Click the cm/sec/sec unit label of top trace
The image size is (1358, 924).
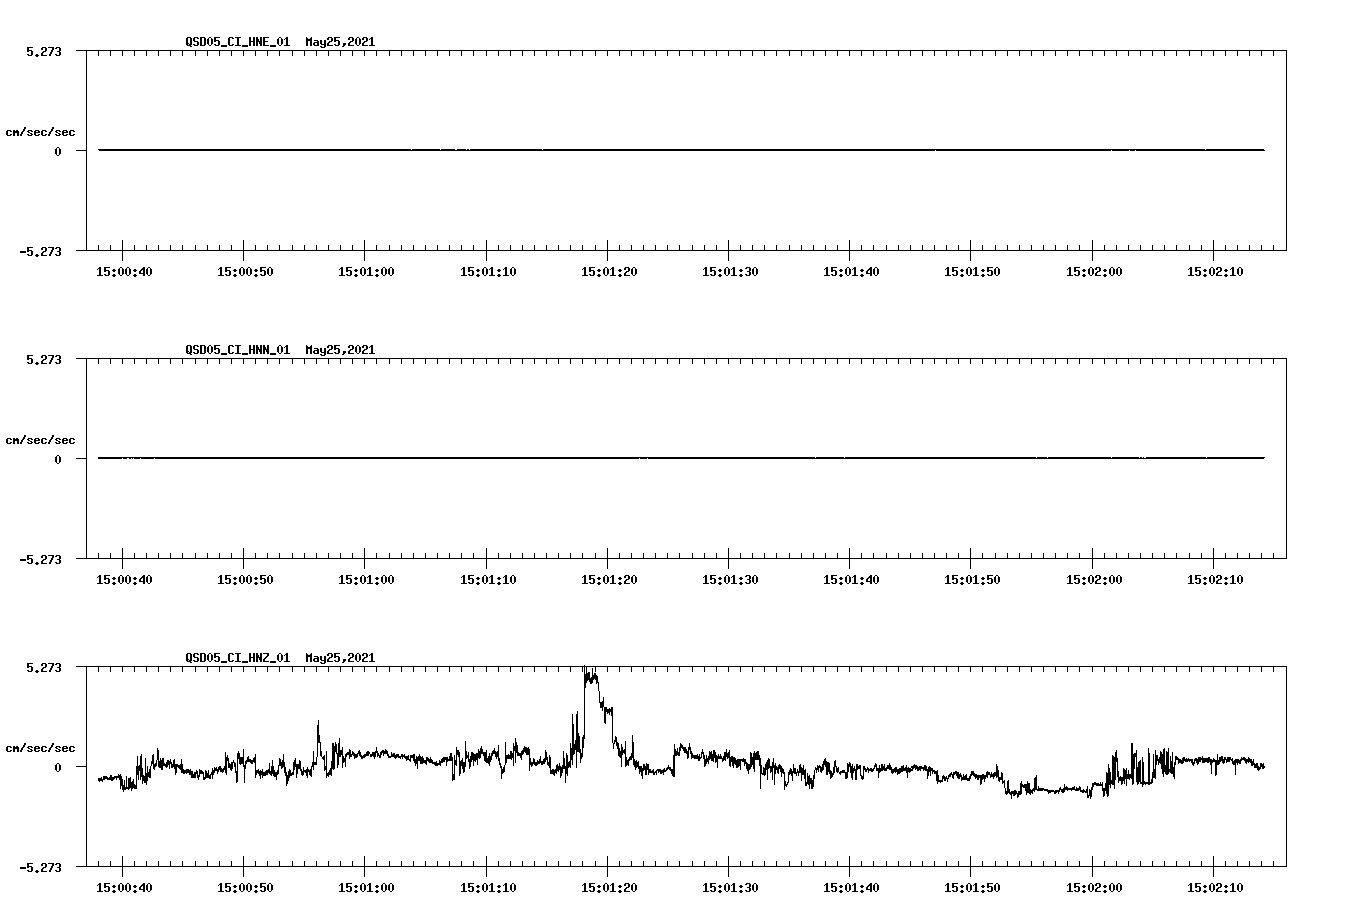(x=40, y=131)
